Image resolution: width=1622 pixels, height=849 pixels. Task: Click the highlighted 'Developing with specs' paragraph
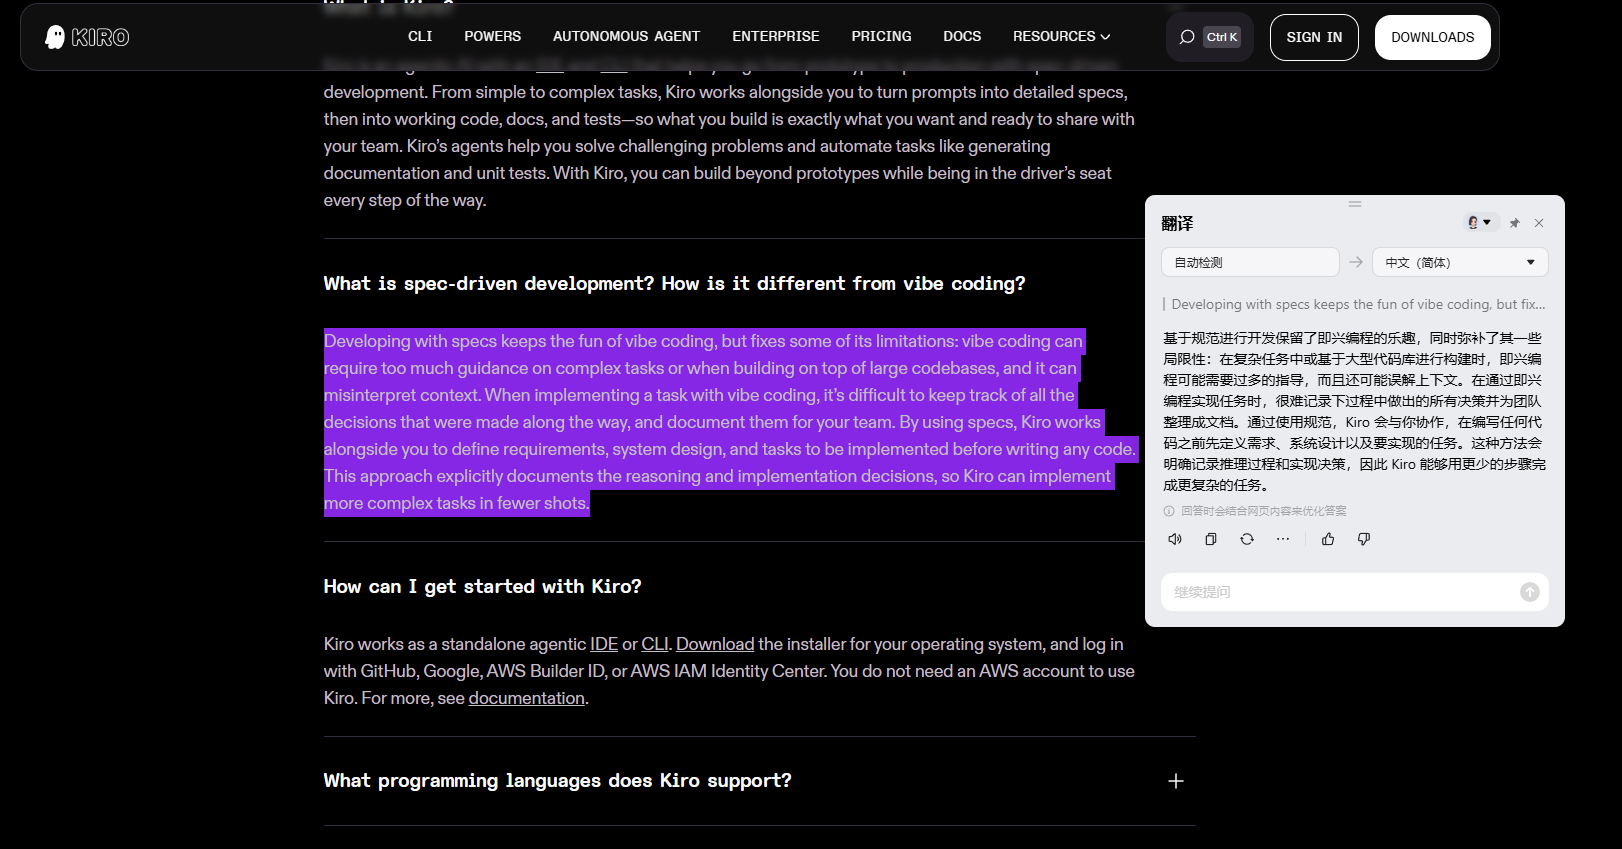(730, 422)
